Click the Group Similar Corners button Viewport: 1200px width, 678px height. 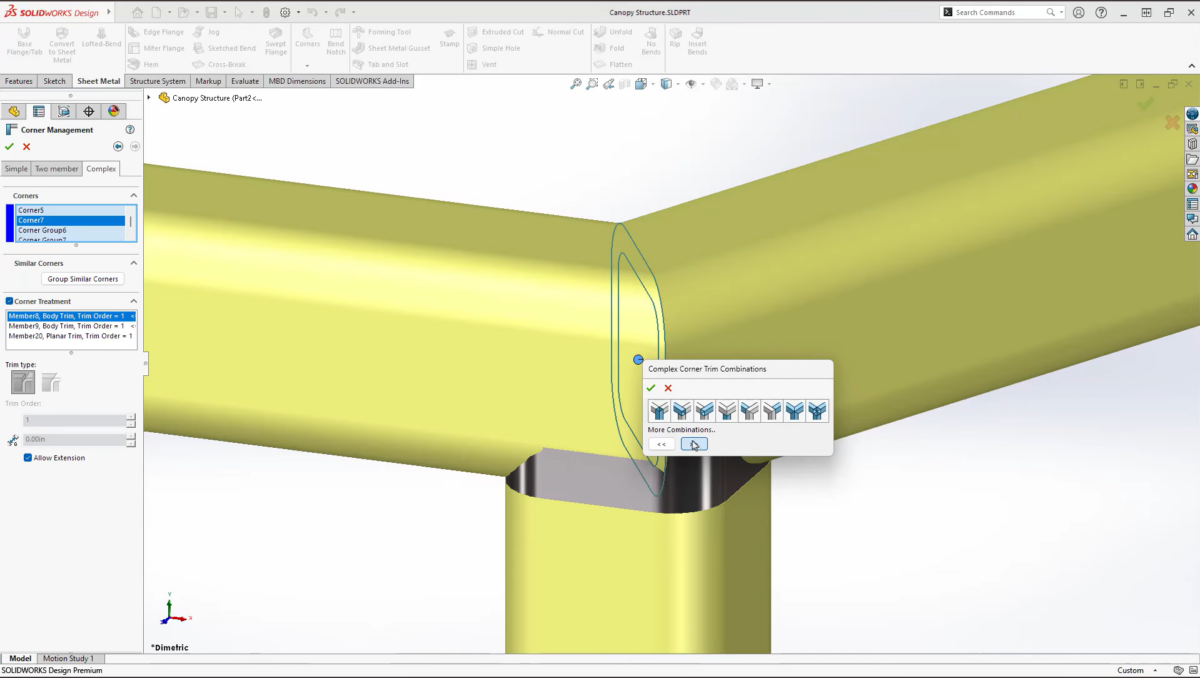(83, 279)
